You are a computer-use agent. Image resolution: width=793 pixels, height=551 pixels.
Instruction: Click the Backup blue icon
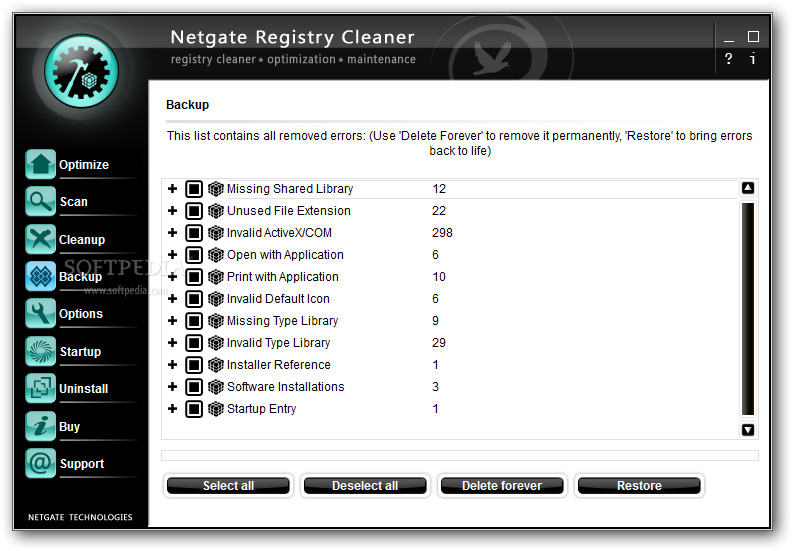40,276
